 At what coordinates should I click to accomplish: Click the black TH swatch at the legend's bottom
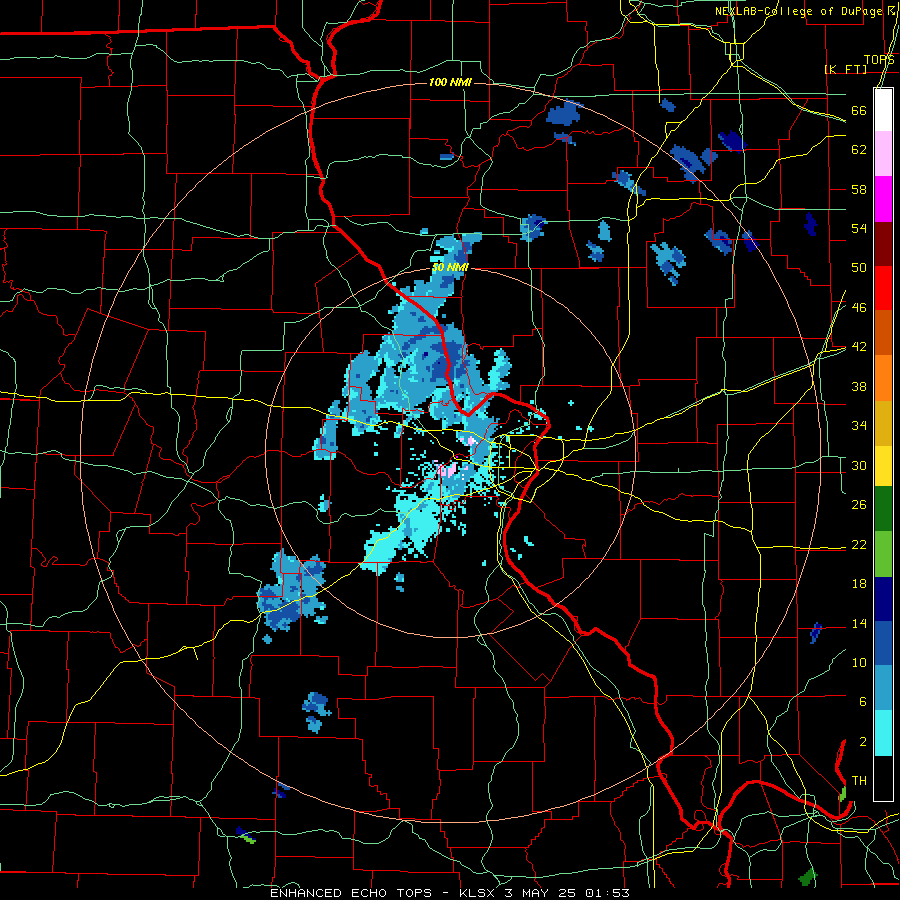pyautogui.click(x=883, y=778)
